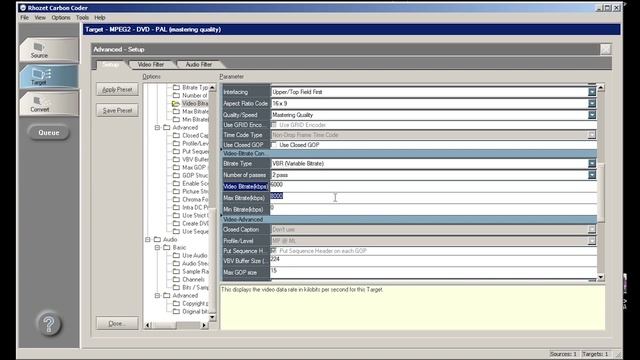Select Sample Rate tree item
The width and height of the screenshot is (640, 360).
click(195, 271)
